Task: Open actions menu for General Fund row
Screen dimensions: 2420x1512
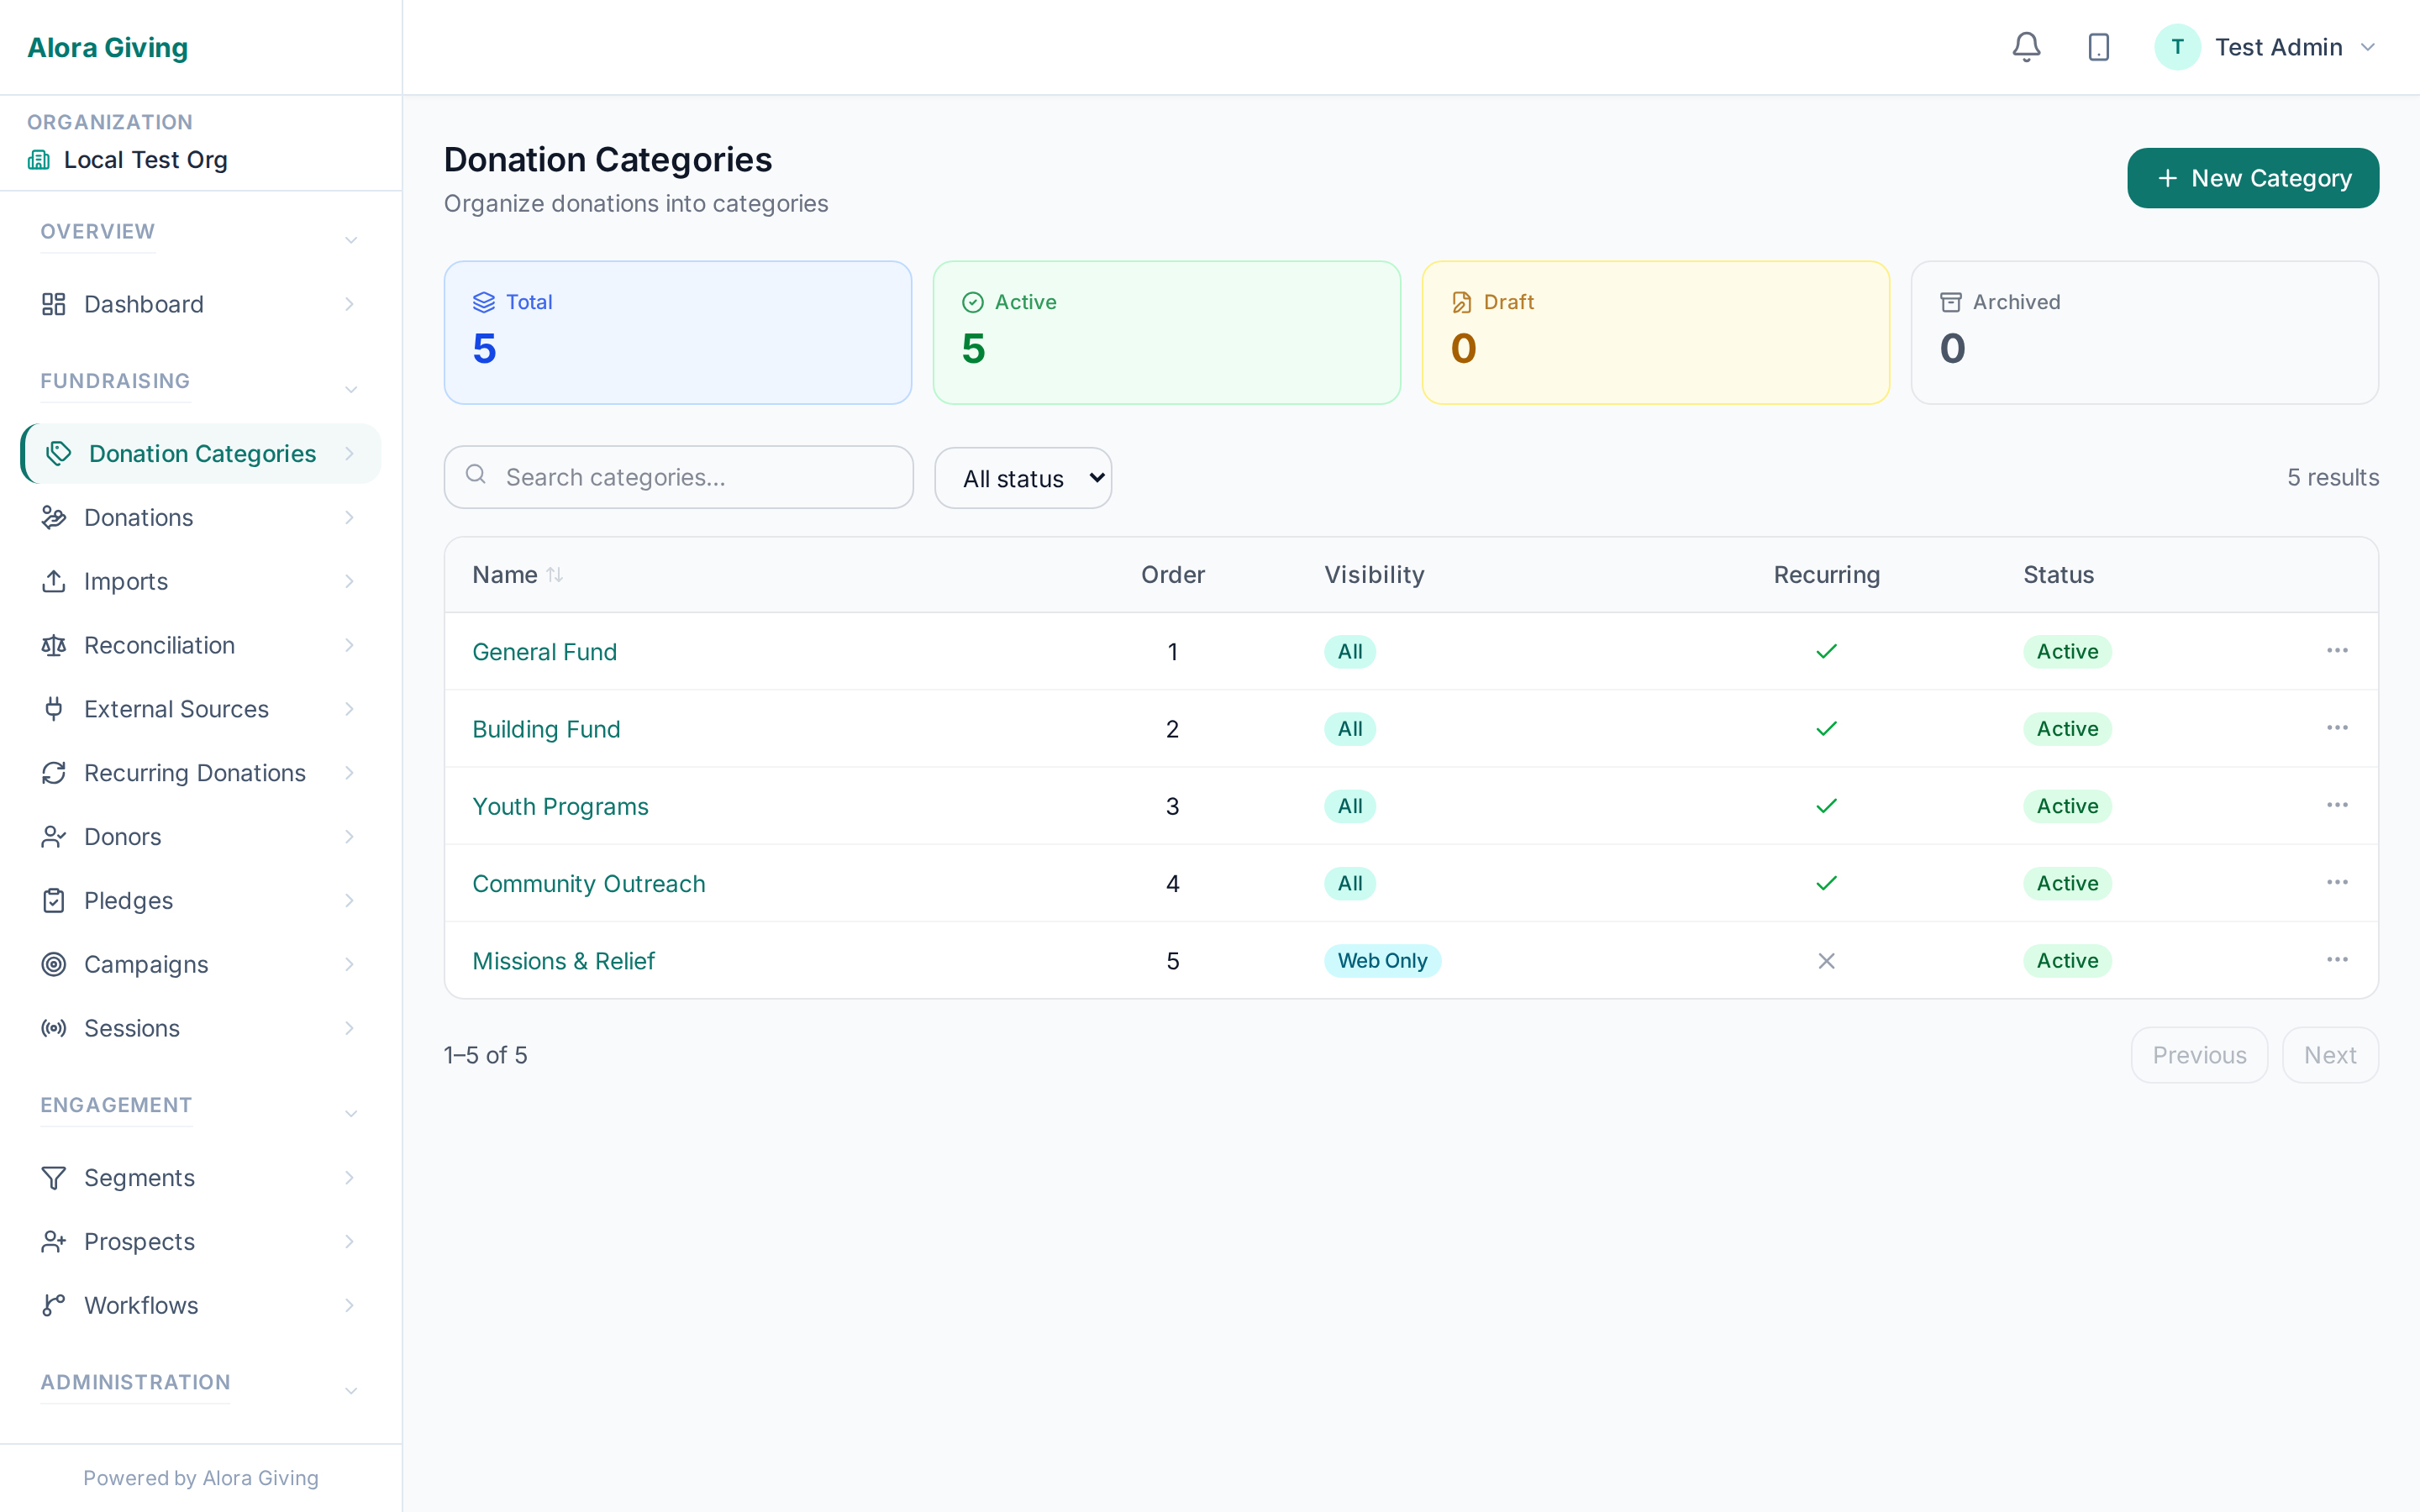Action: pyautogui.click(x=2336, y=651)
